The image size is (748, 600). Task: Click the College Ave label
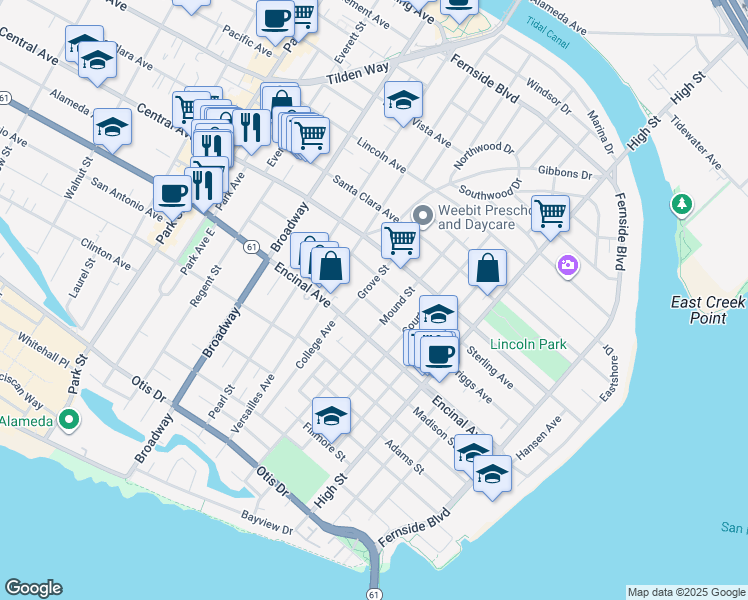point(315,345)
